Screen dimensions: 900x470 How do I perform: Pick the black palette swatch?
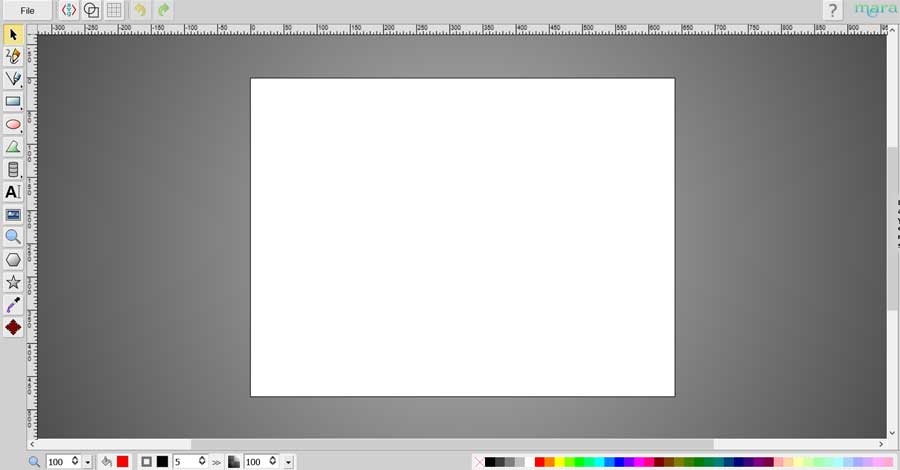(x=490, y=462)
